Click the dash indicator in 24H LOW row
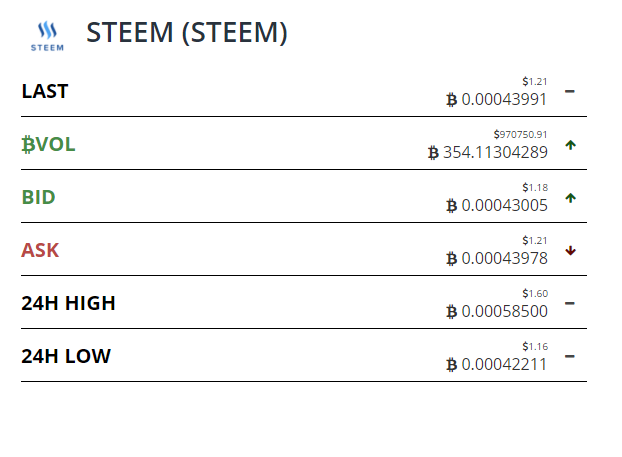Viewport: 622px width, 457px height. click(x=570, y=356)
